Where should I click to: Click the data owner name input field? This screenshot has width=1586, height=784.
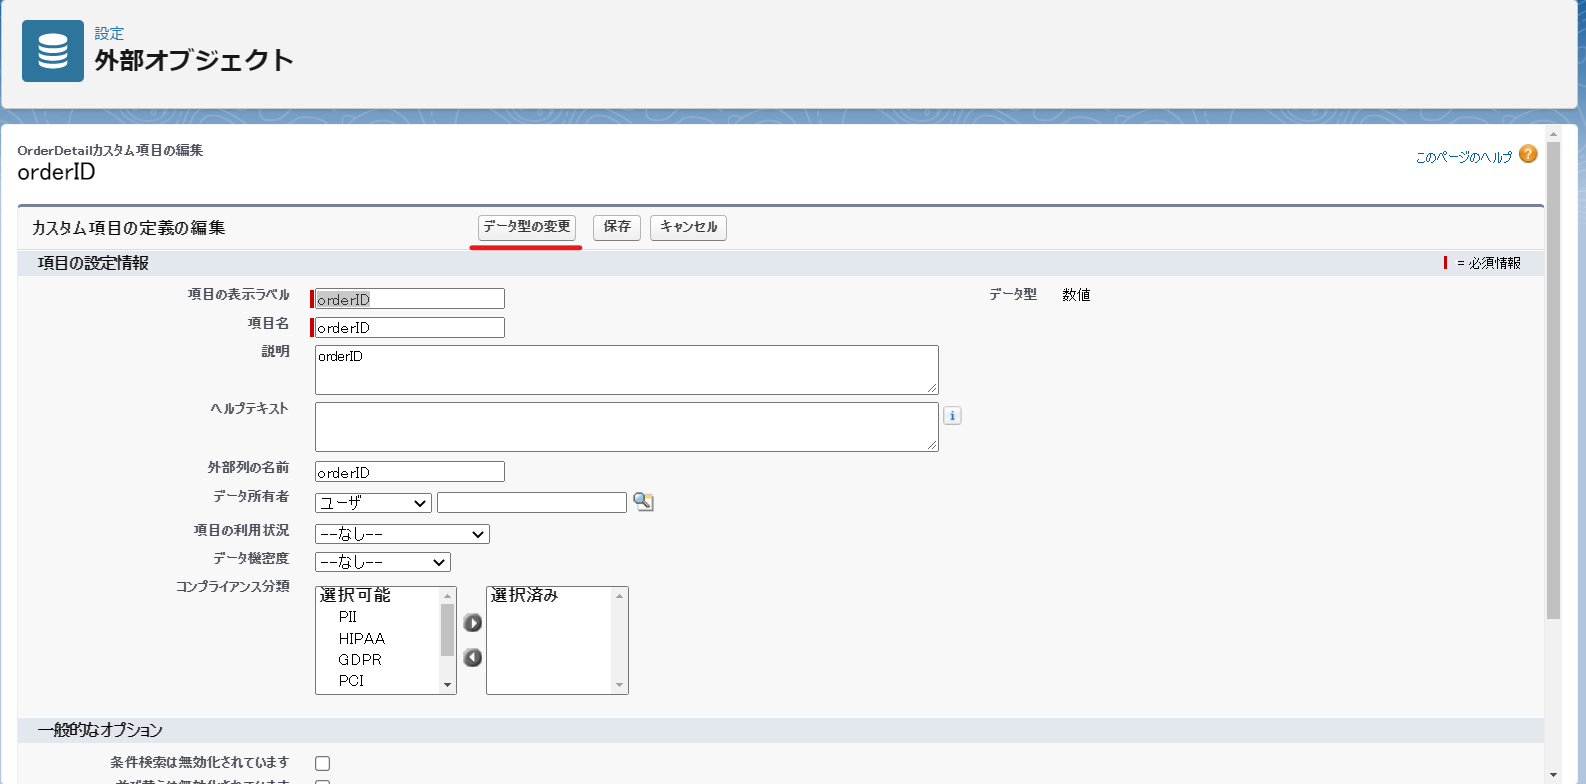coord(532,502)
